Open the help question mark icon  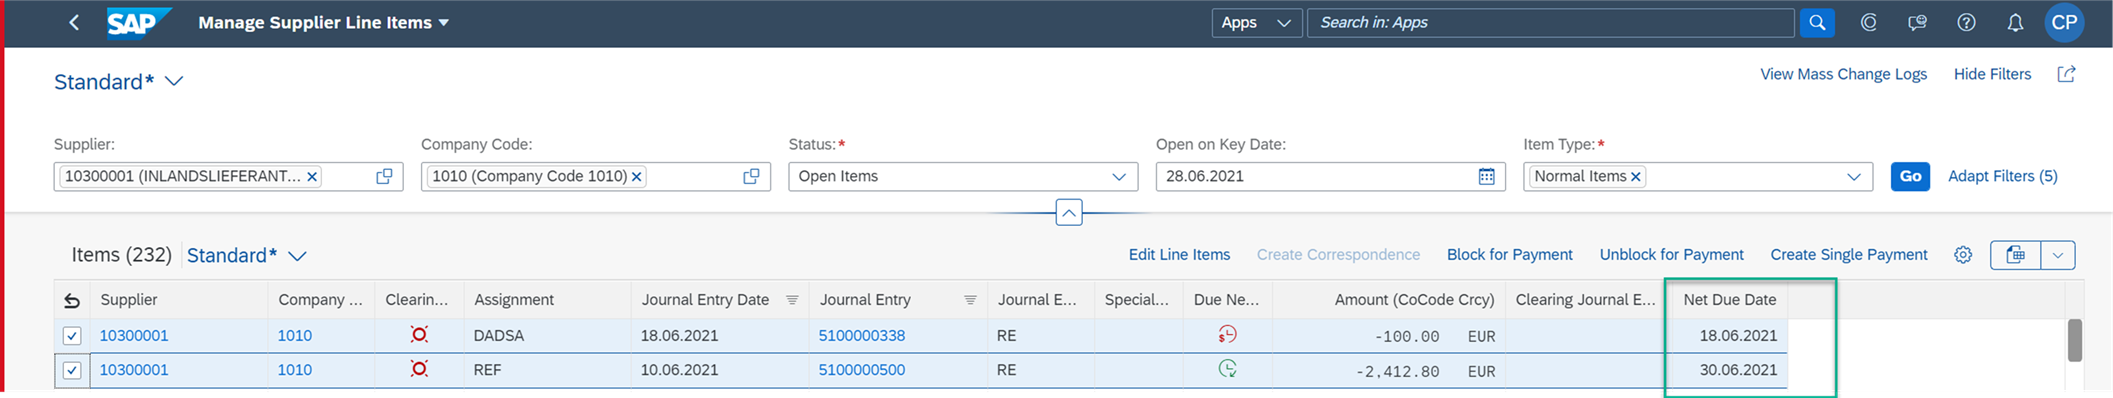point(1966,22)
